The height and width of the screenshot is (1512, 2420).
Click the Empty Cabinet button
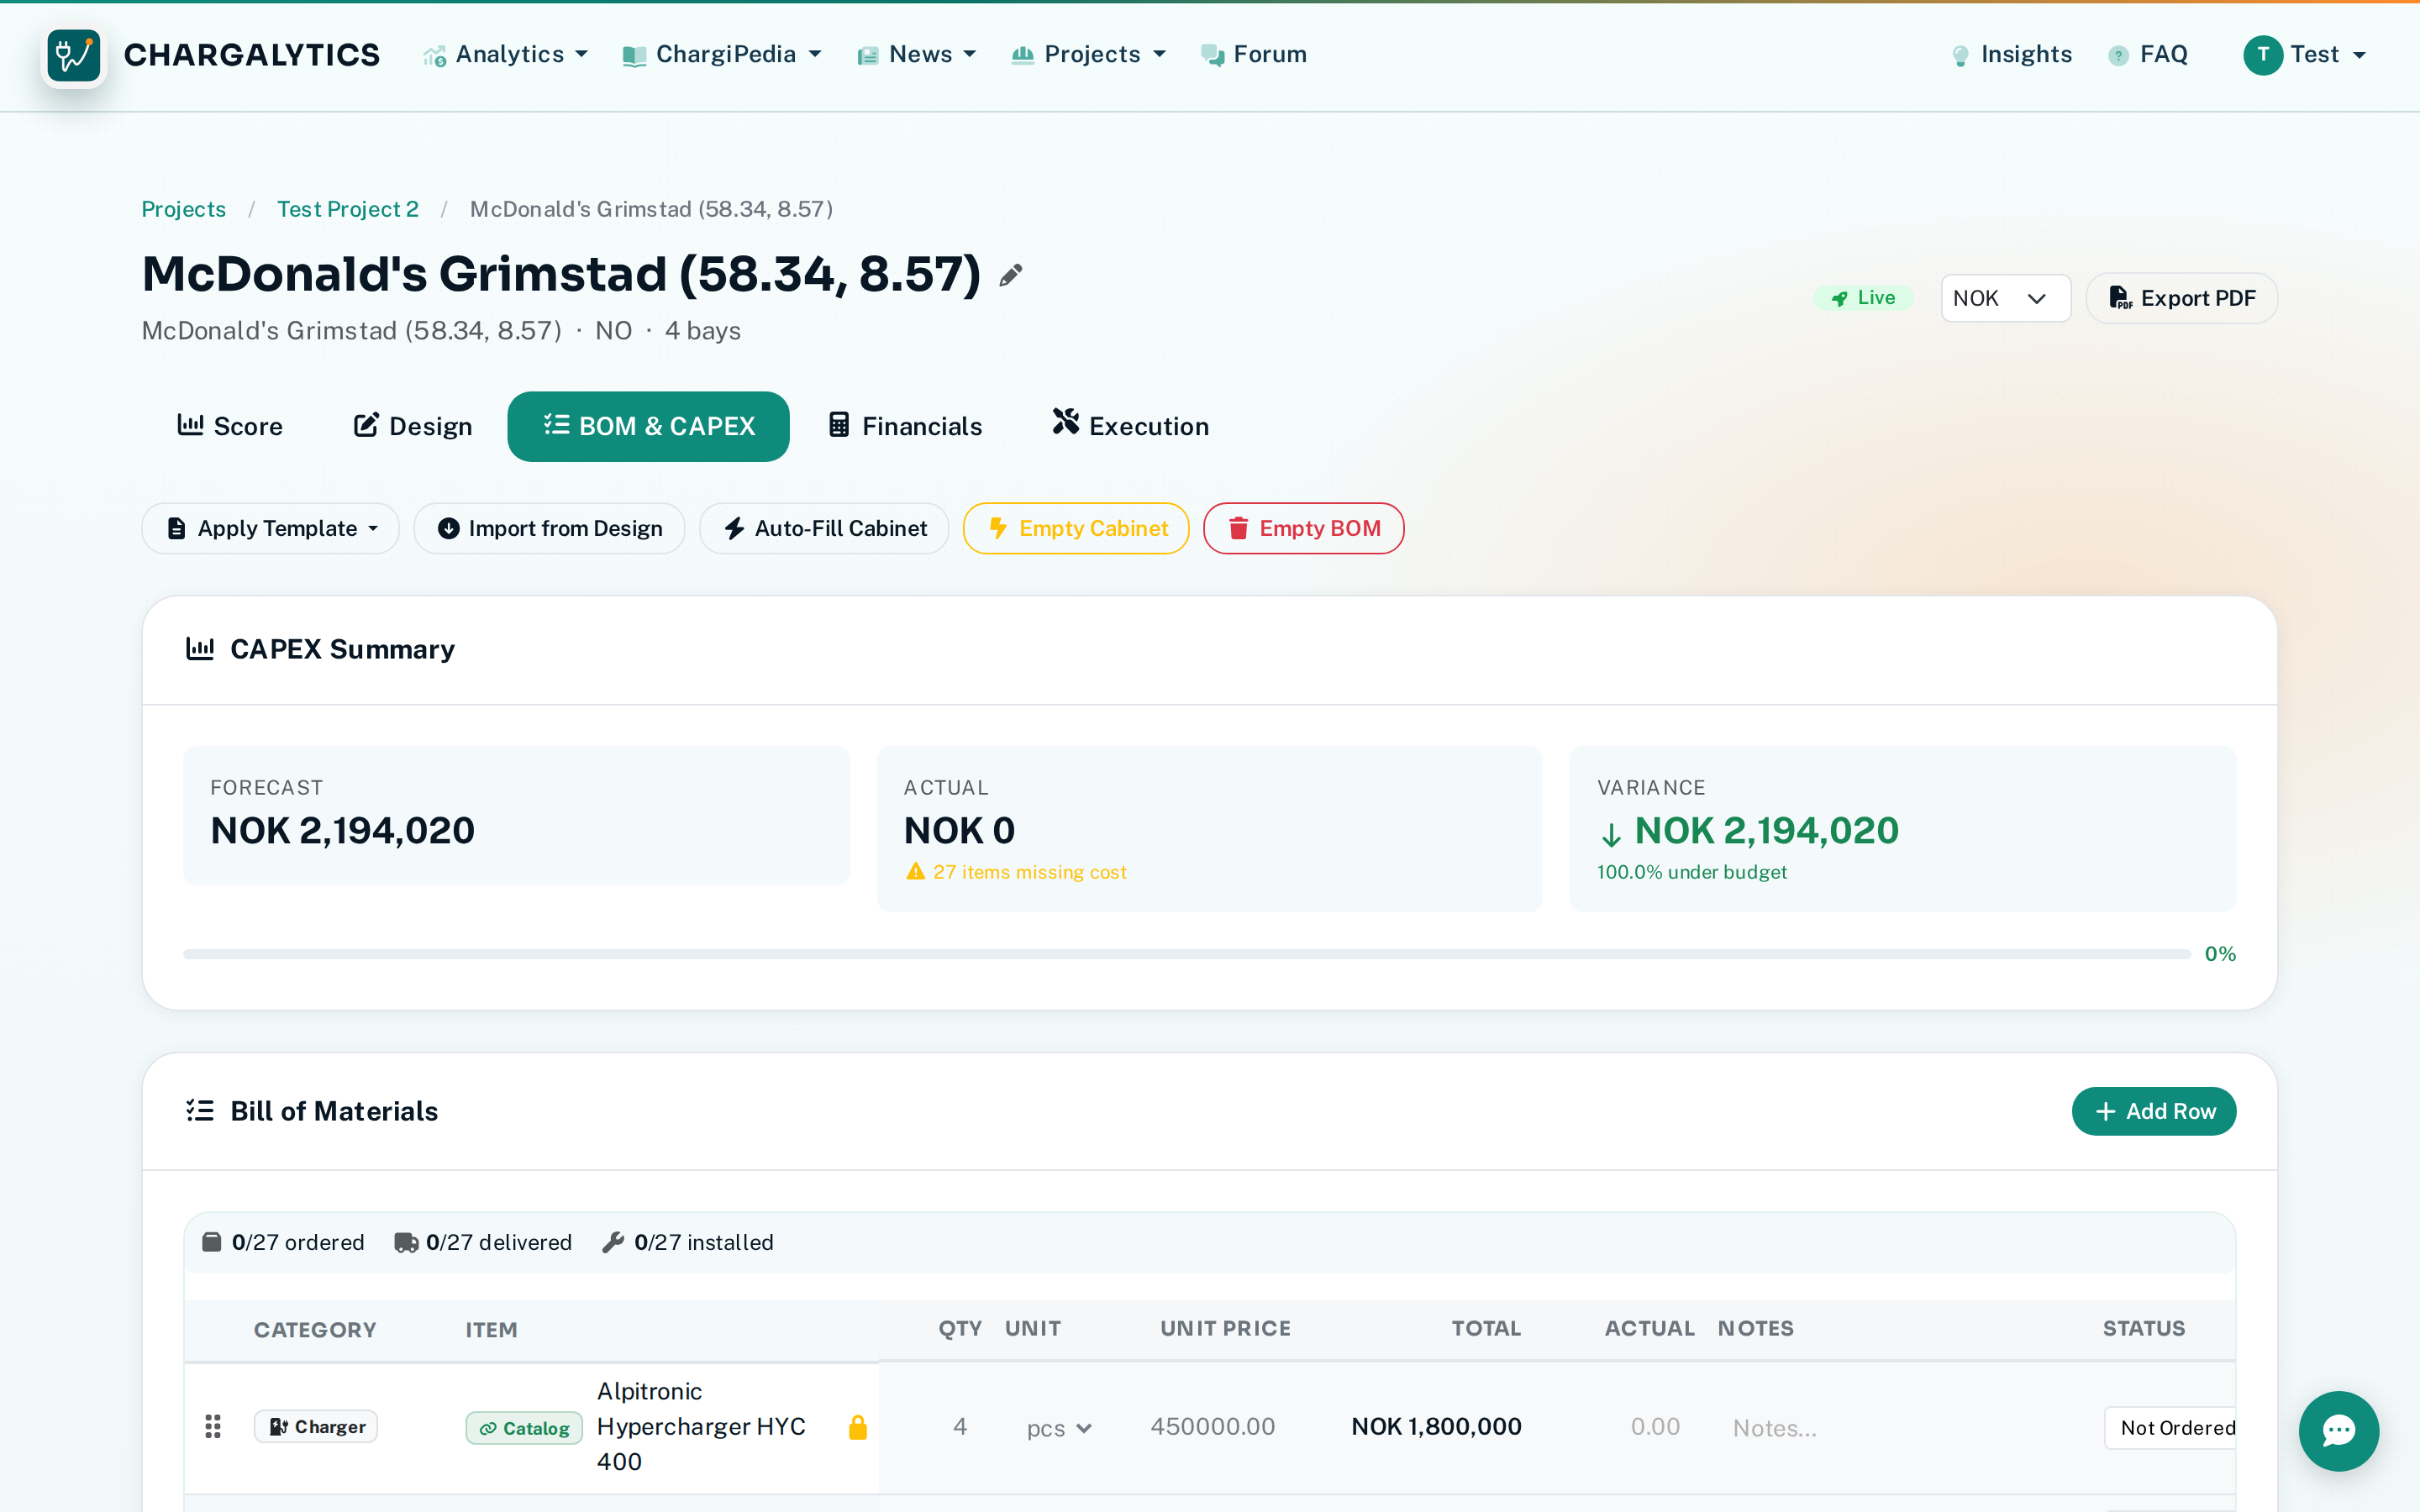1076,528
